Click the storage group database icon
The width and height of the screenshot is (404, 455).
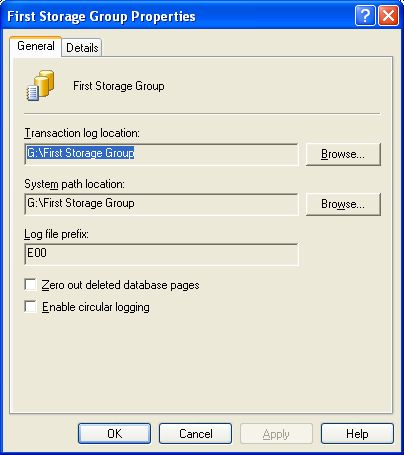coord(40,85)
